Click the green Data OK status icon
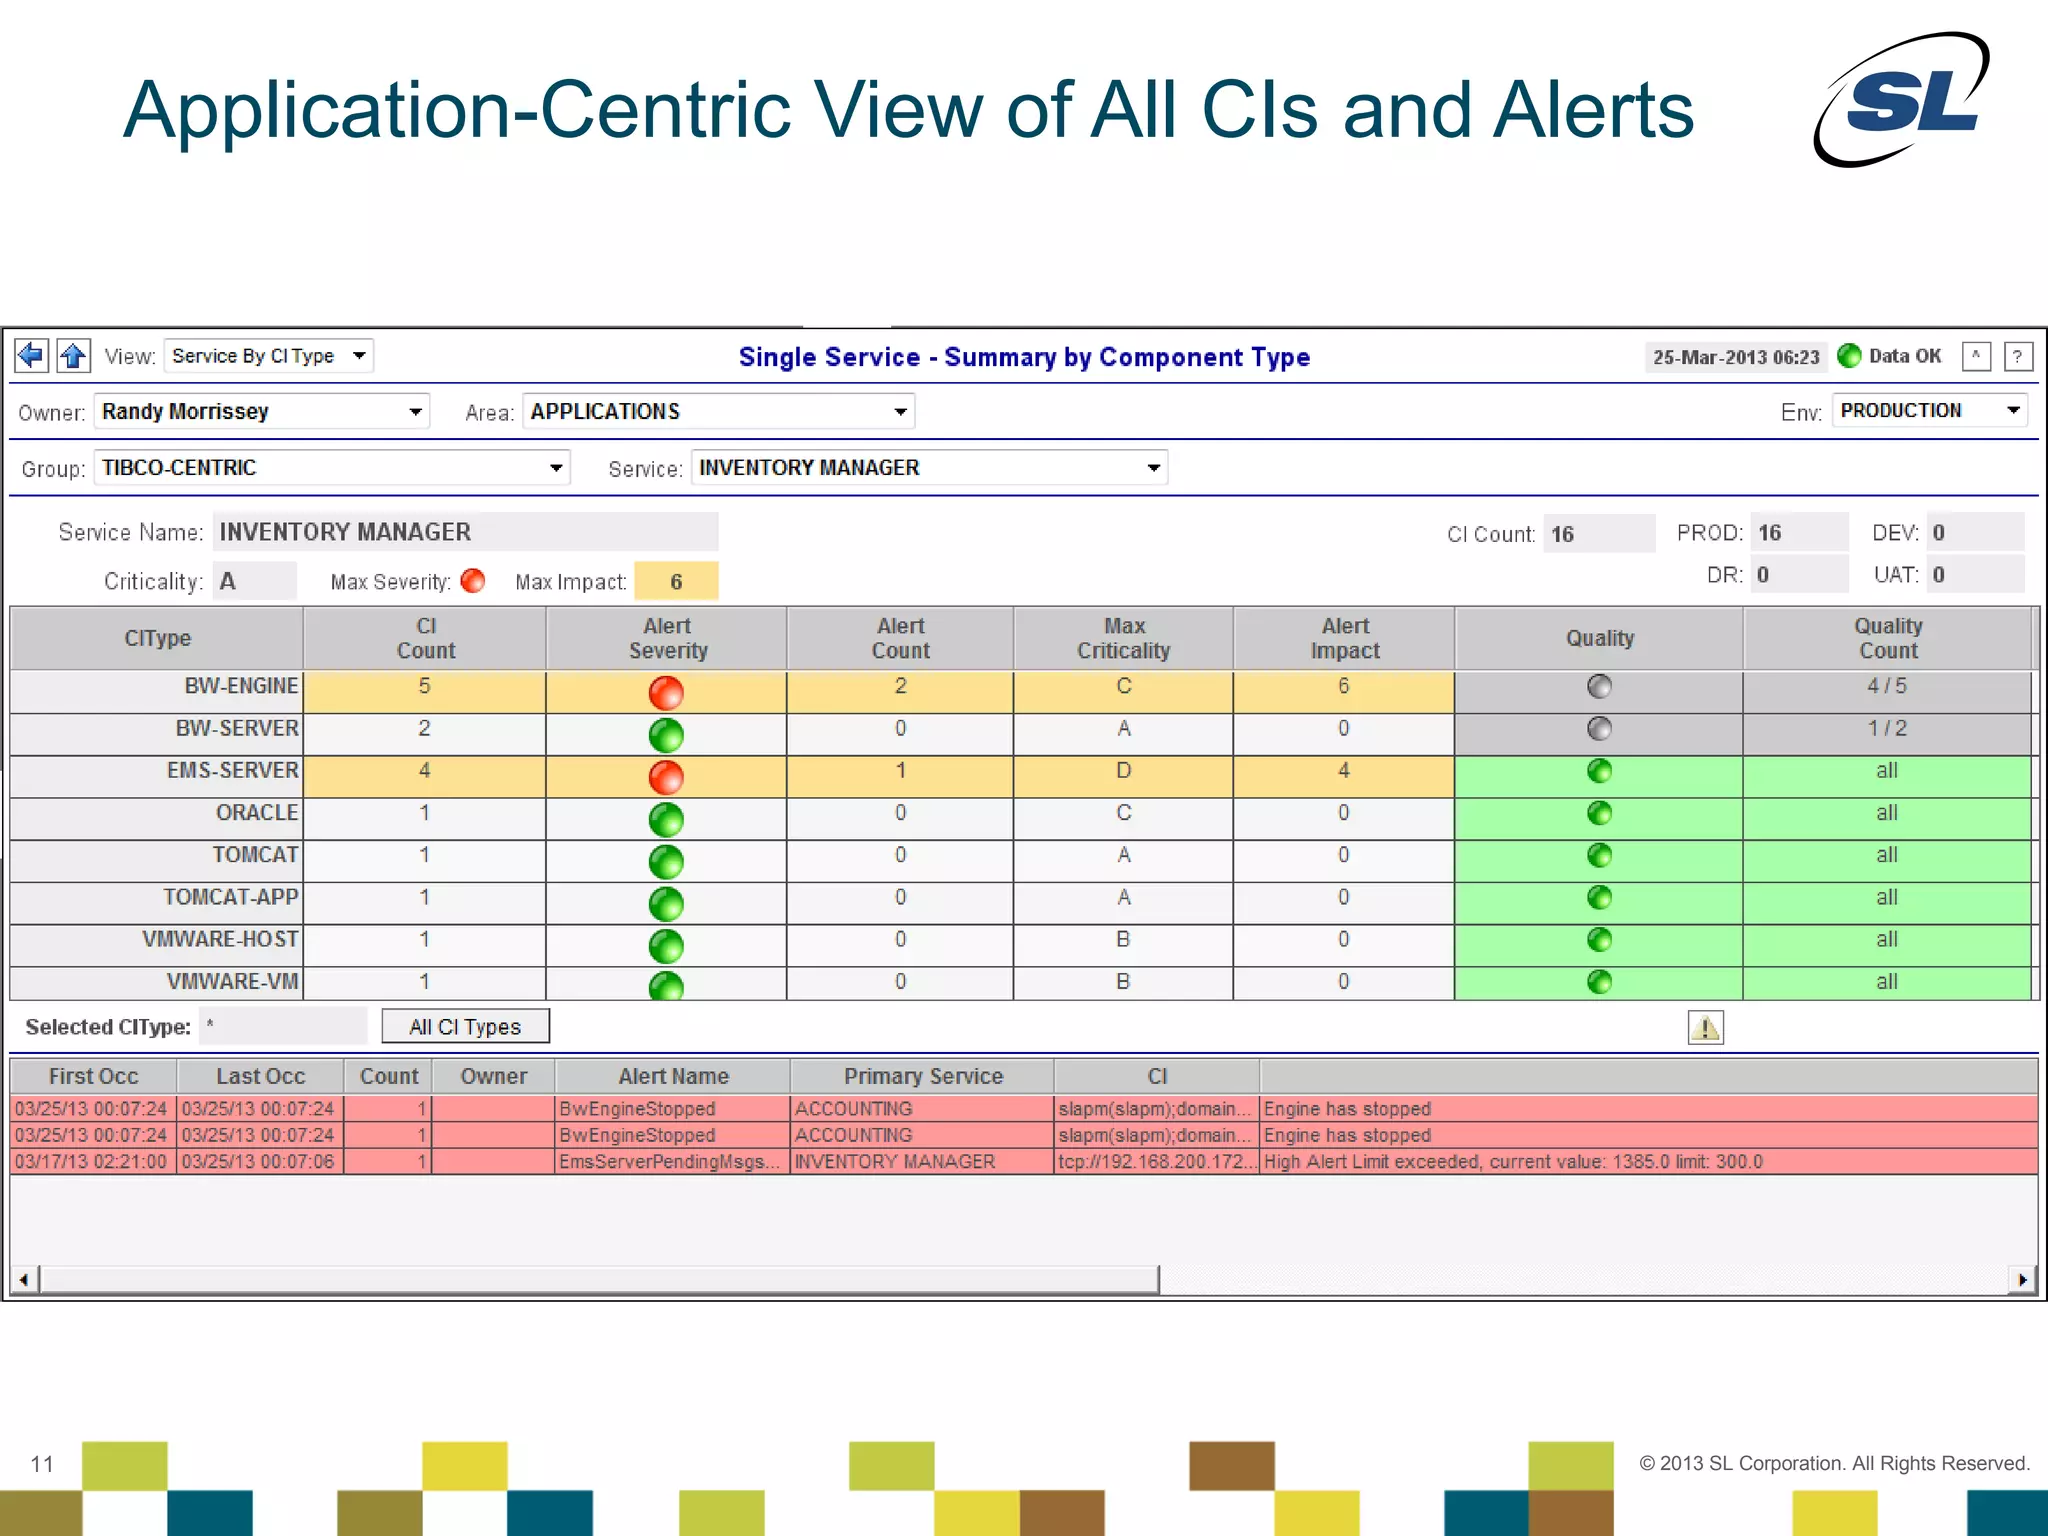The height and width of the screenshot is (1536, 2048). pos(1849,356)
